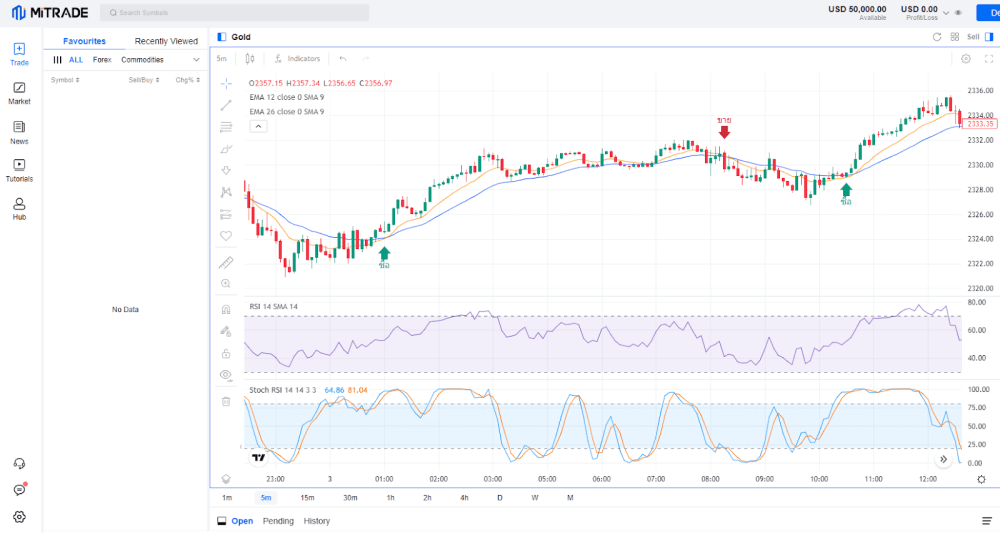
Task: Open candlestick chart type selector
Action: 248,58
